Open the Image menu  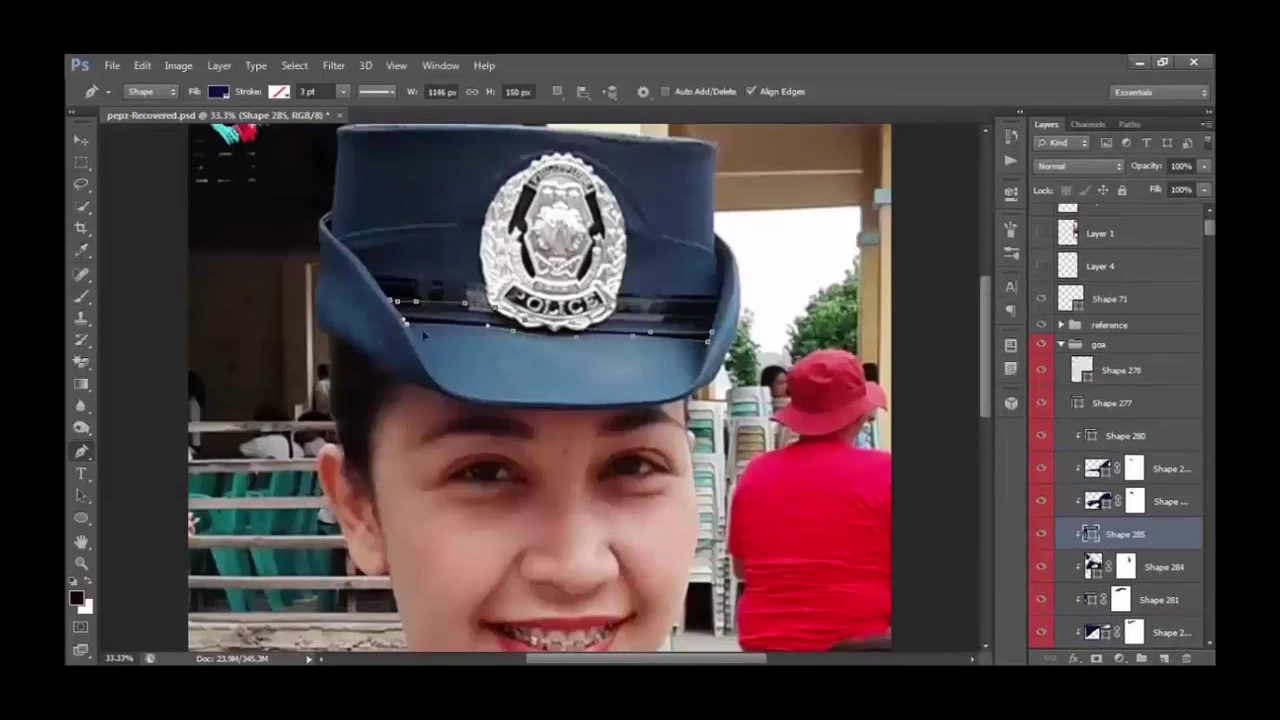(x=178, y=66)
